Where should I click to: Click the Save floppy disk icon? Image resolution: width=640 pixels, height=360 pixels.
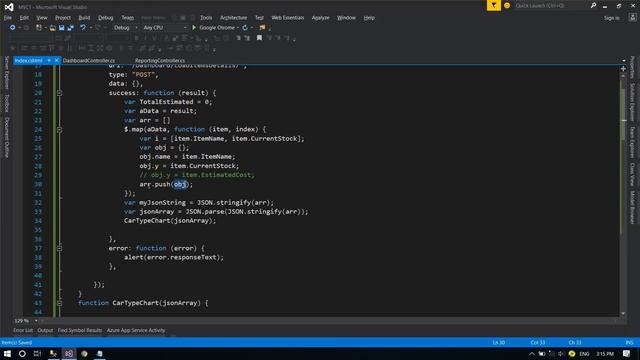[x=62, y=28]
